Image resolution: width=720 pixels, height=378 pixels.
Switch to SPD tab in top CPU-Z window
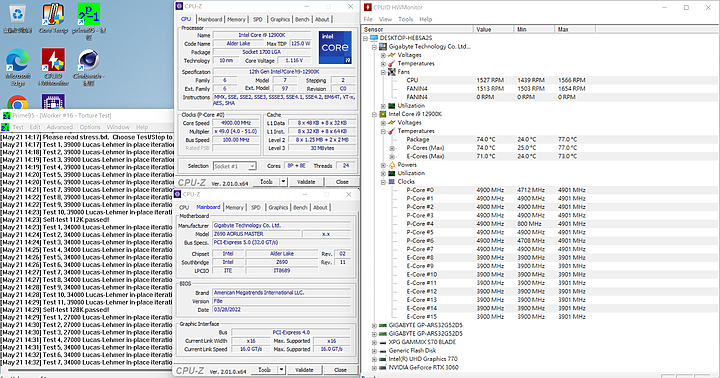pos(258,19)
